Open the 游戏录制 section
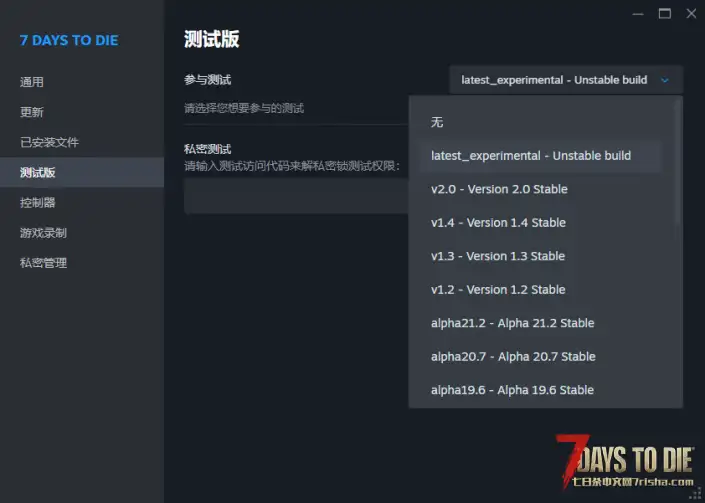Screen dimensions: 705x503 tap(44, 233)
